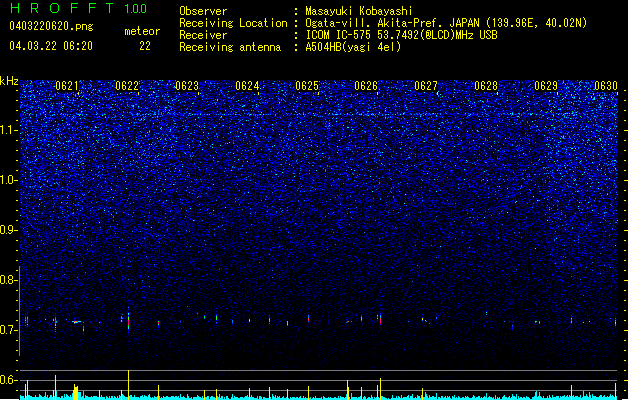Click the 0623 time marker
The width and height of the screenshot is (629, 400).
pyautogui.click(x=187, y=86)
